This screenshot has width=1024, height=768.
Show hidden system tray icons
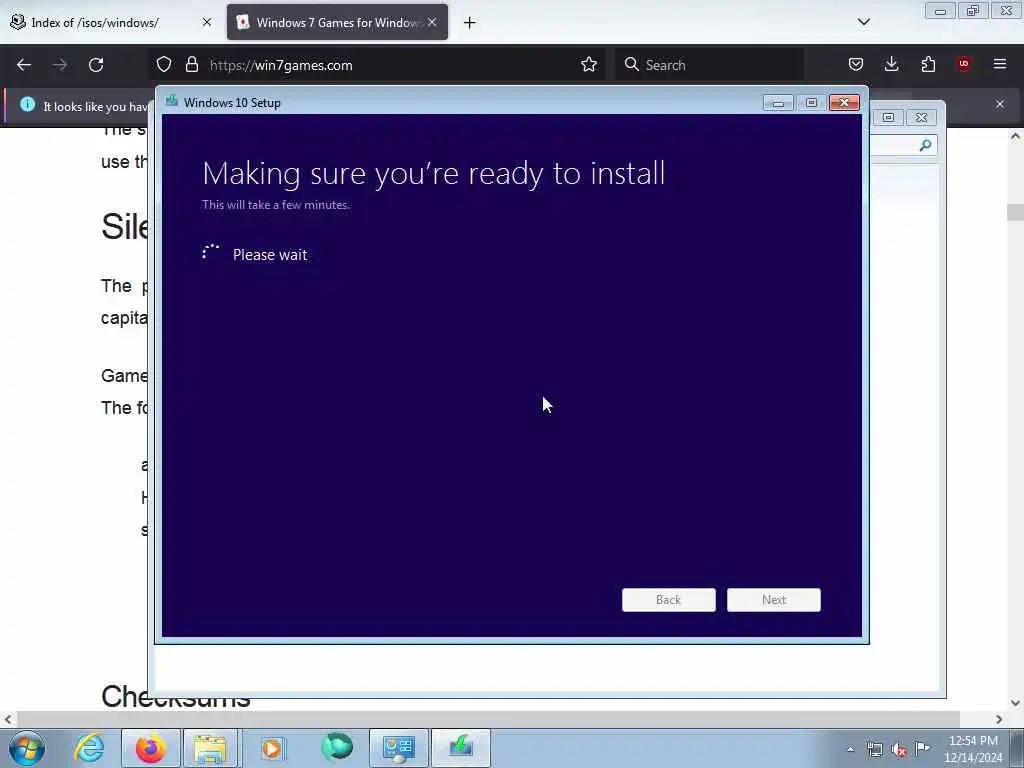(850, 750)
